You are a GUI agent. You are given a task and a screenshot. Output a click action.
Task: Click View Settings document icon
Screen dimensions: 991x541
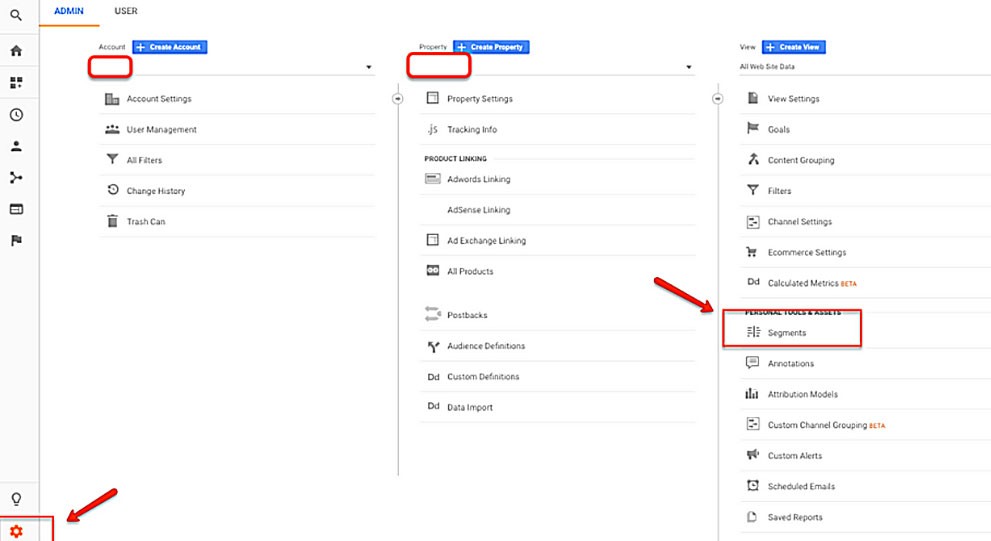753,98
